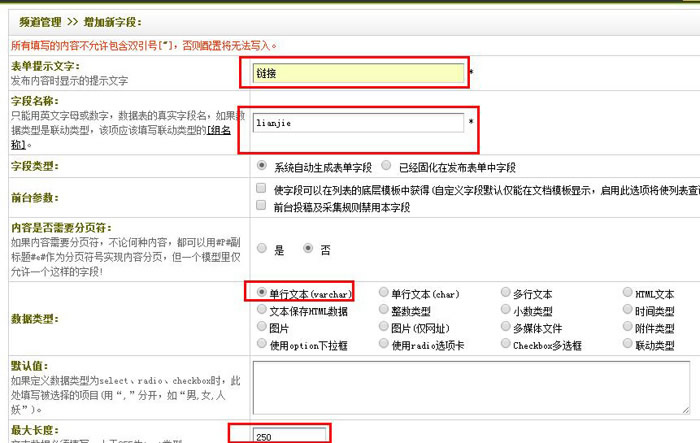Select 已经固化在发布表单中字段 radio option
The height and width of the screenshot is (443, 700).
click(386, 166)
